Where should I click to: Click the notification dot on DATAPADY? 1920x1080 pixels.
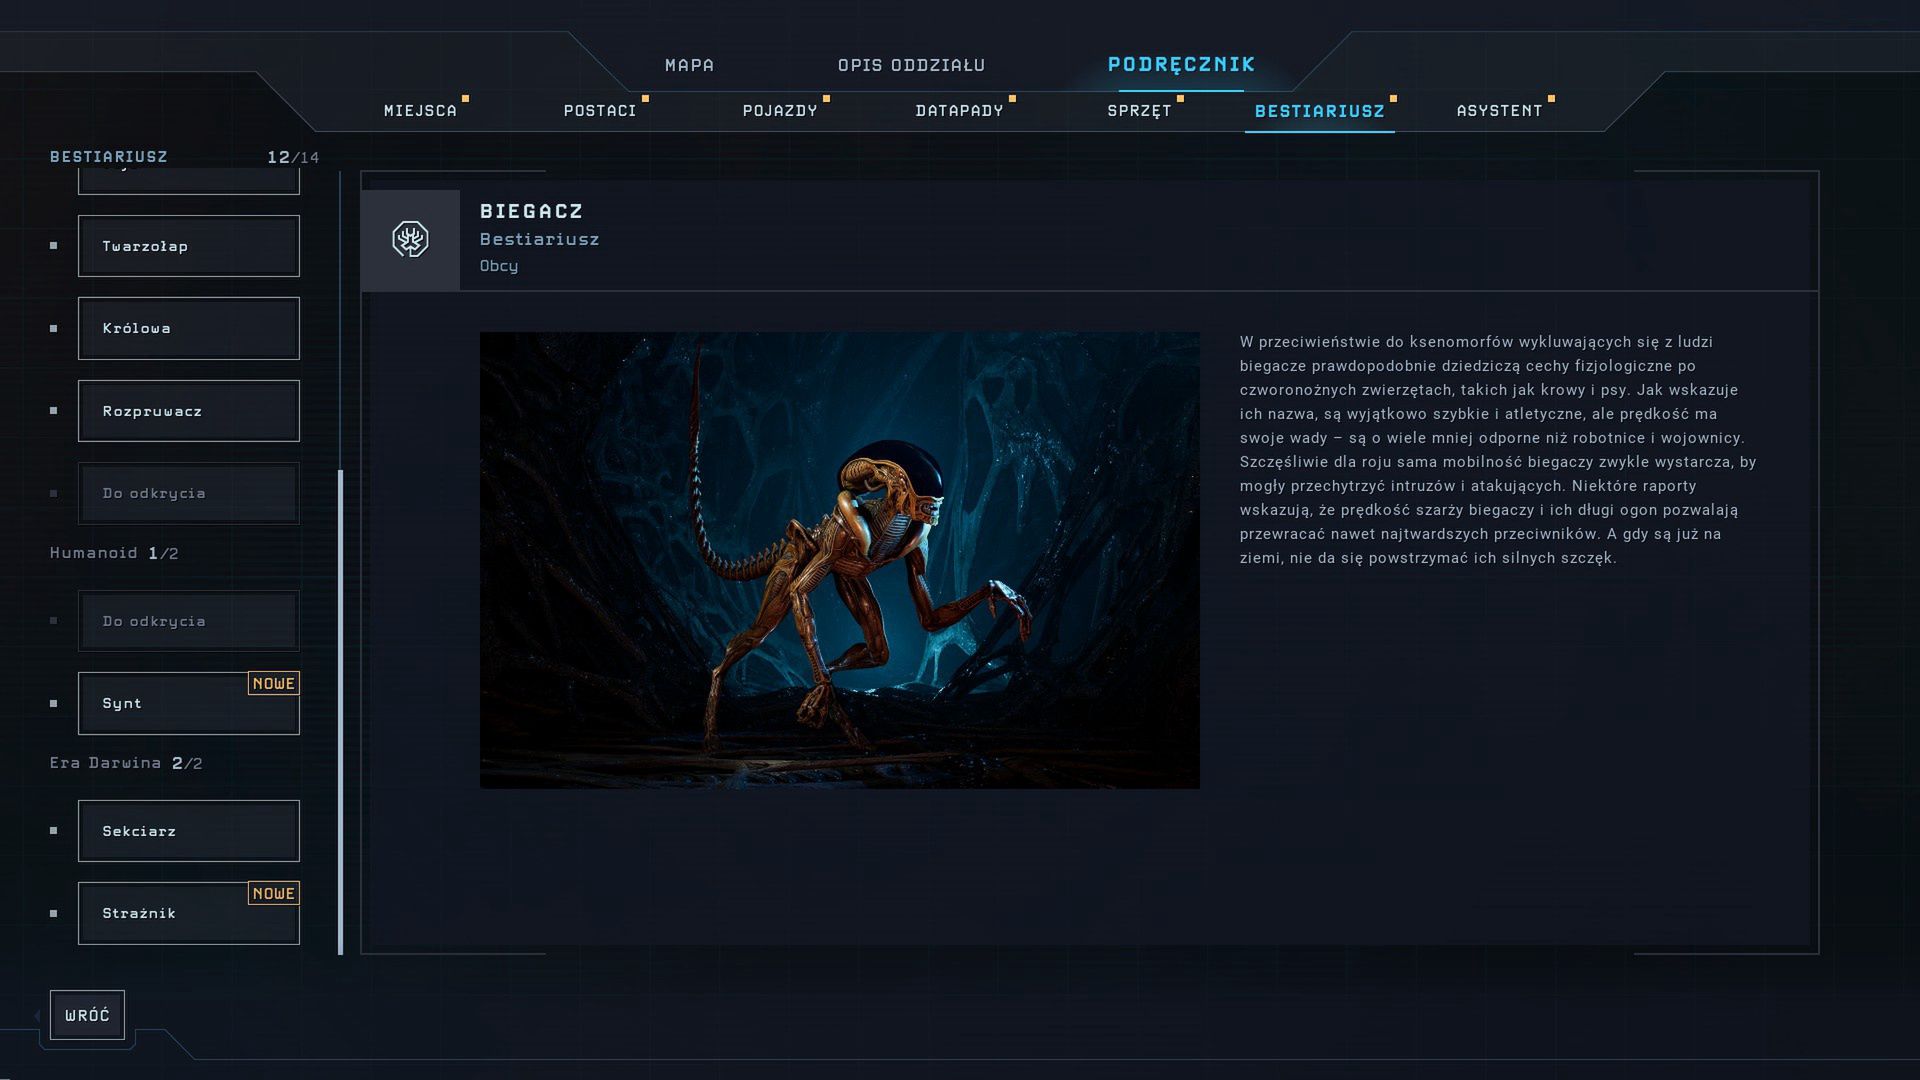[x=1013, y=99]
